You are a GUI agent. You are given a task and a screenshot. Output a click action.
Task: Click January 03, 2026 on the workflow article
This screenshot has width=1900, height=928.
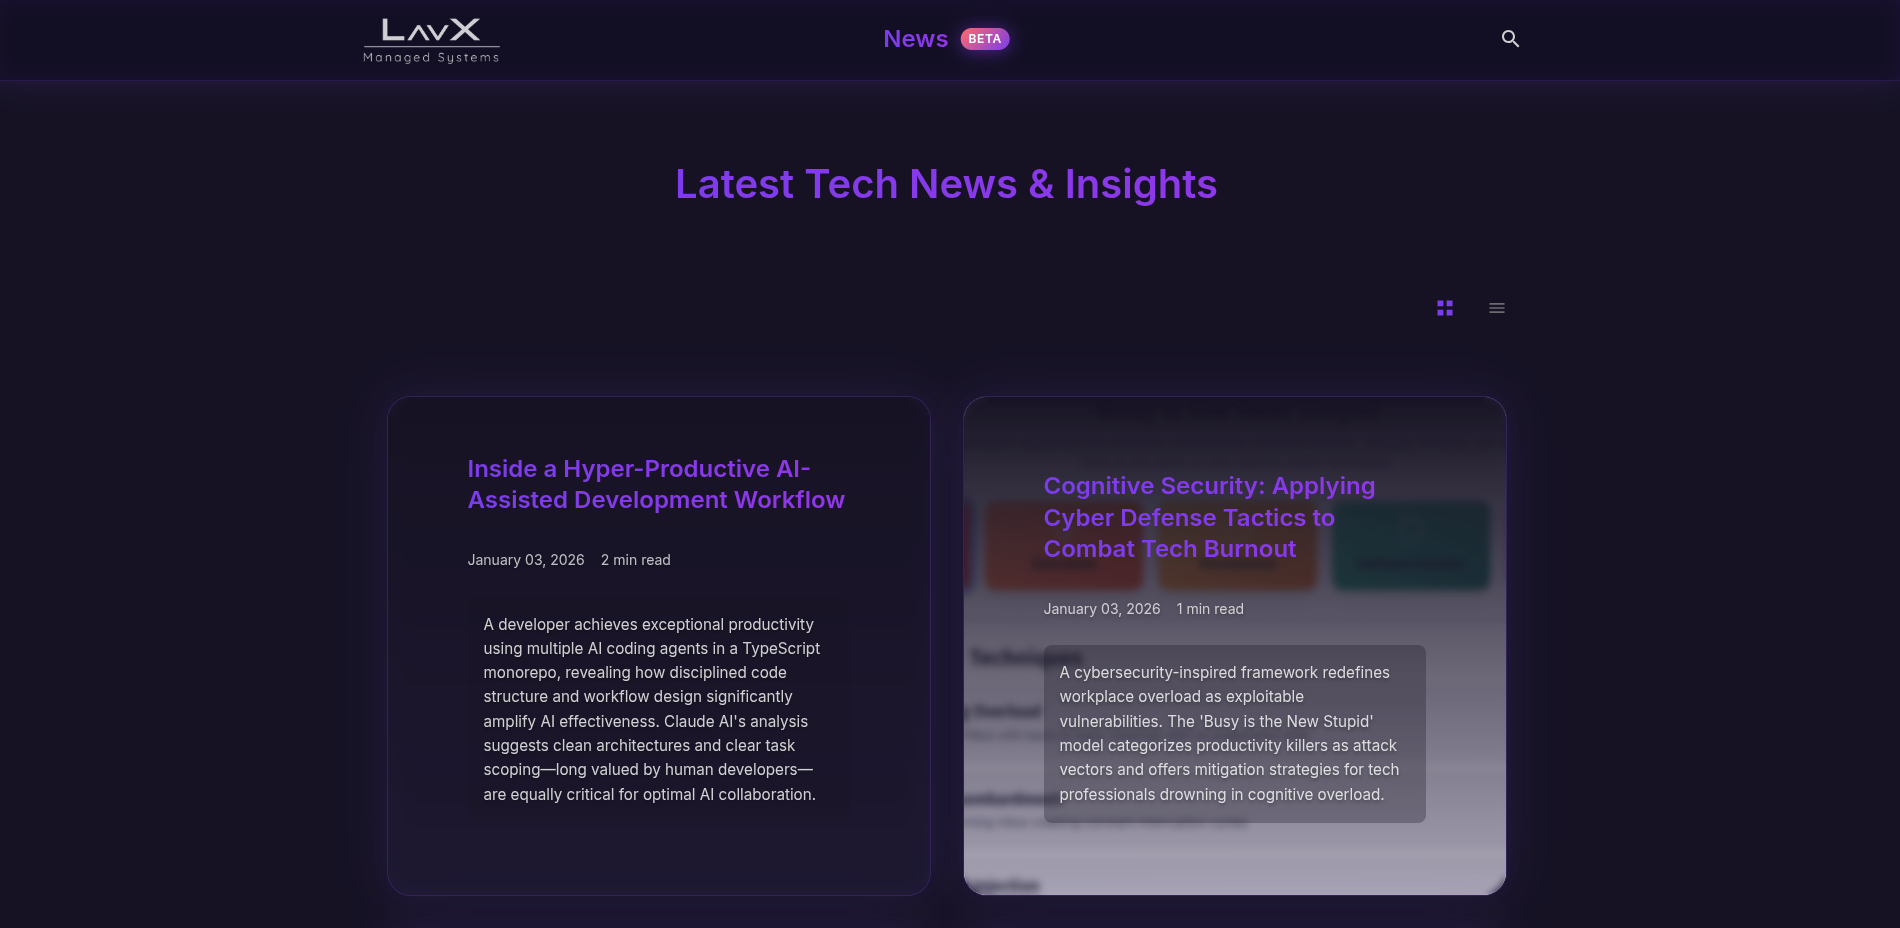click(x=525, y=560)
